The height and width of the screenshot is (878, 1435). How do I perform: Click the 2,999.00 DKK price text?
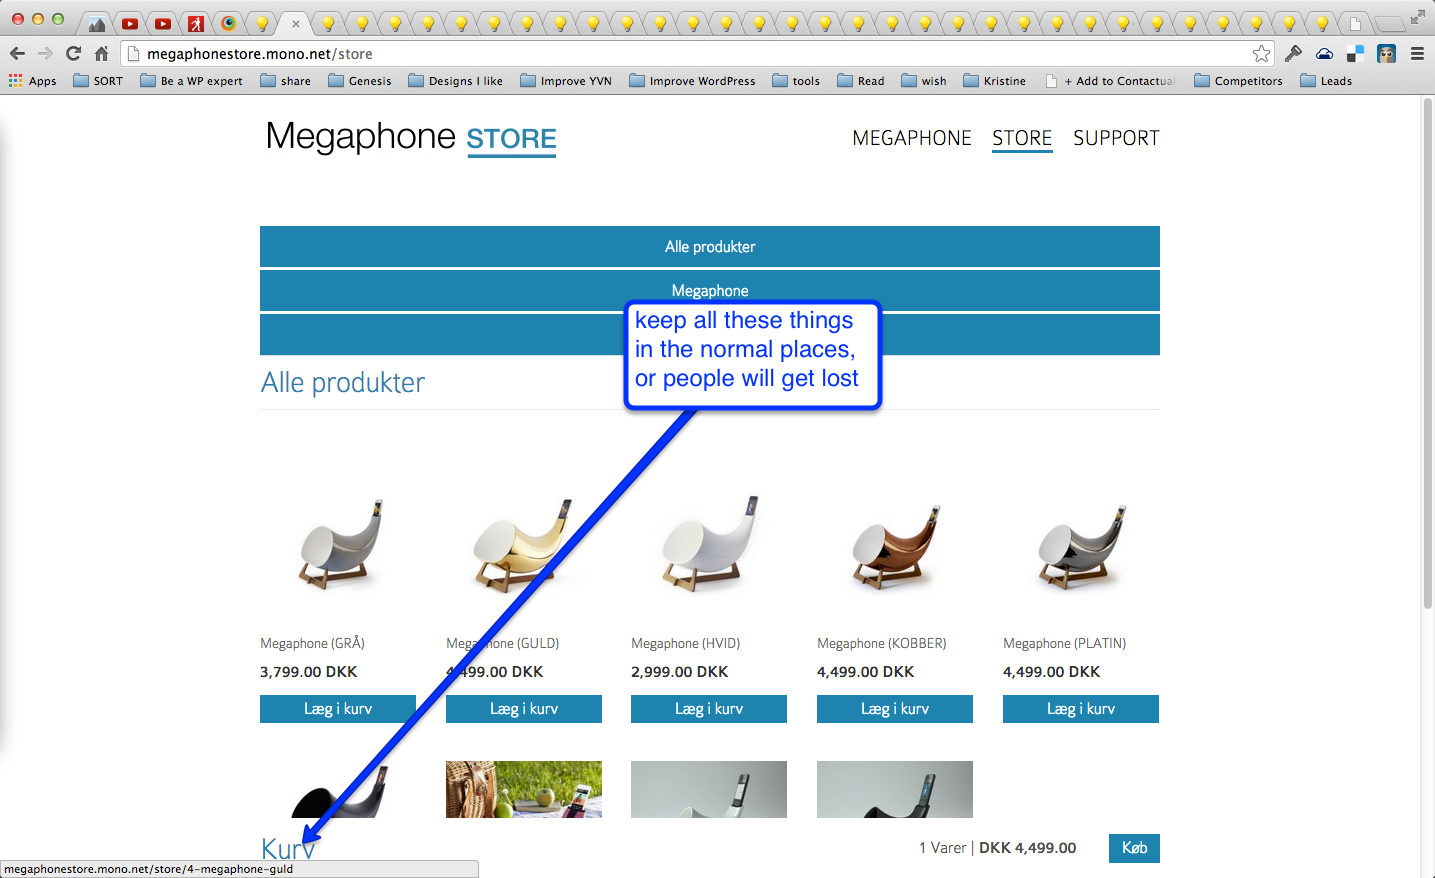pyautogui.click(x=680, y=672)
